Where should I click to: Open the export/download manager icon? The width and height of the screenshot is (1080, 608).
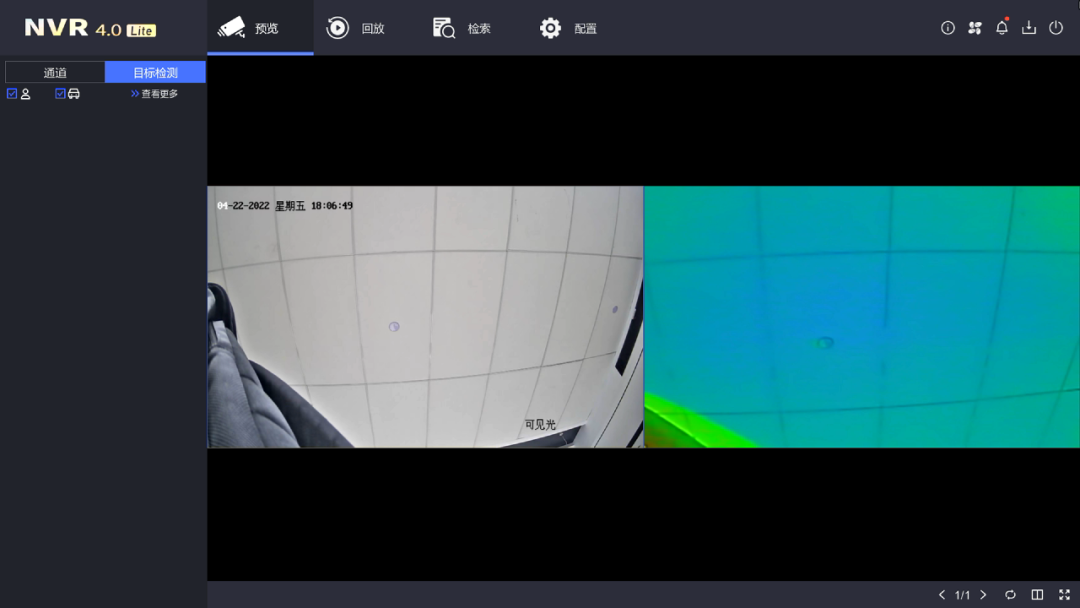(1028, 28)
